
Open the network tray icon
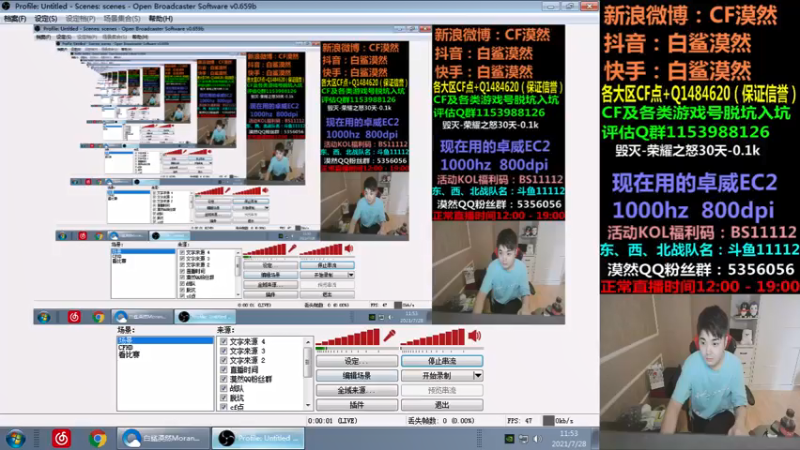click(x=523, y=439)
